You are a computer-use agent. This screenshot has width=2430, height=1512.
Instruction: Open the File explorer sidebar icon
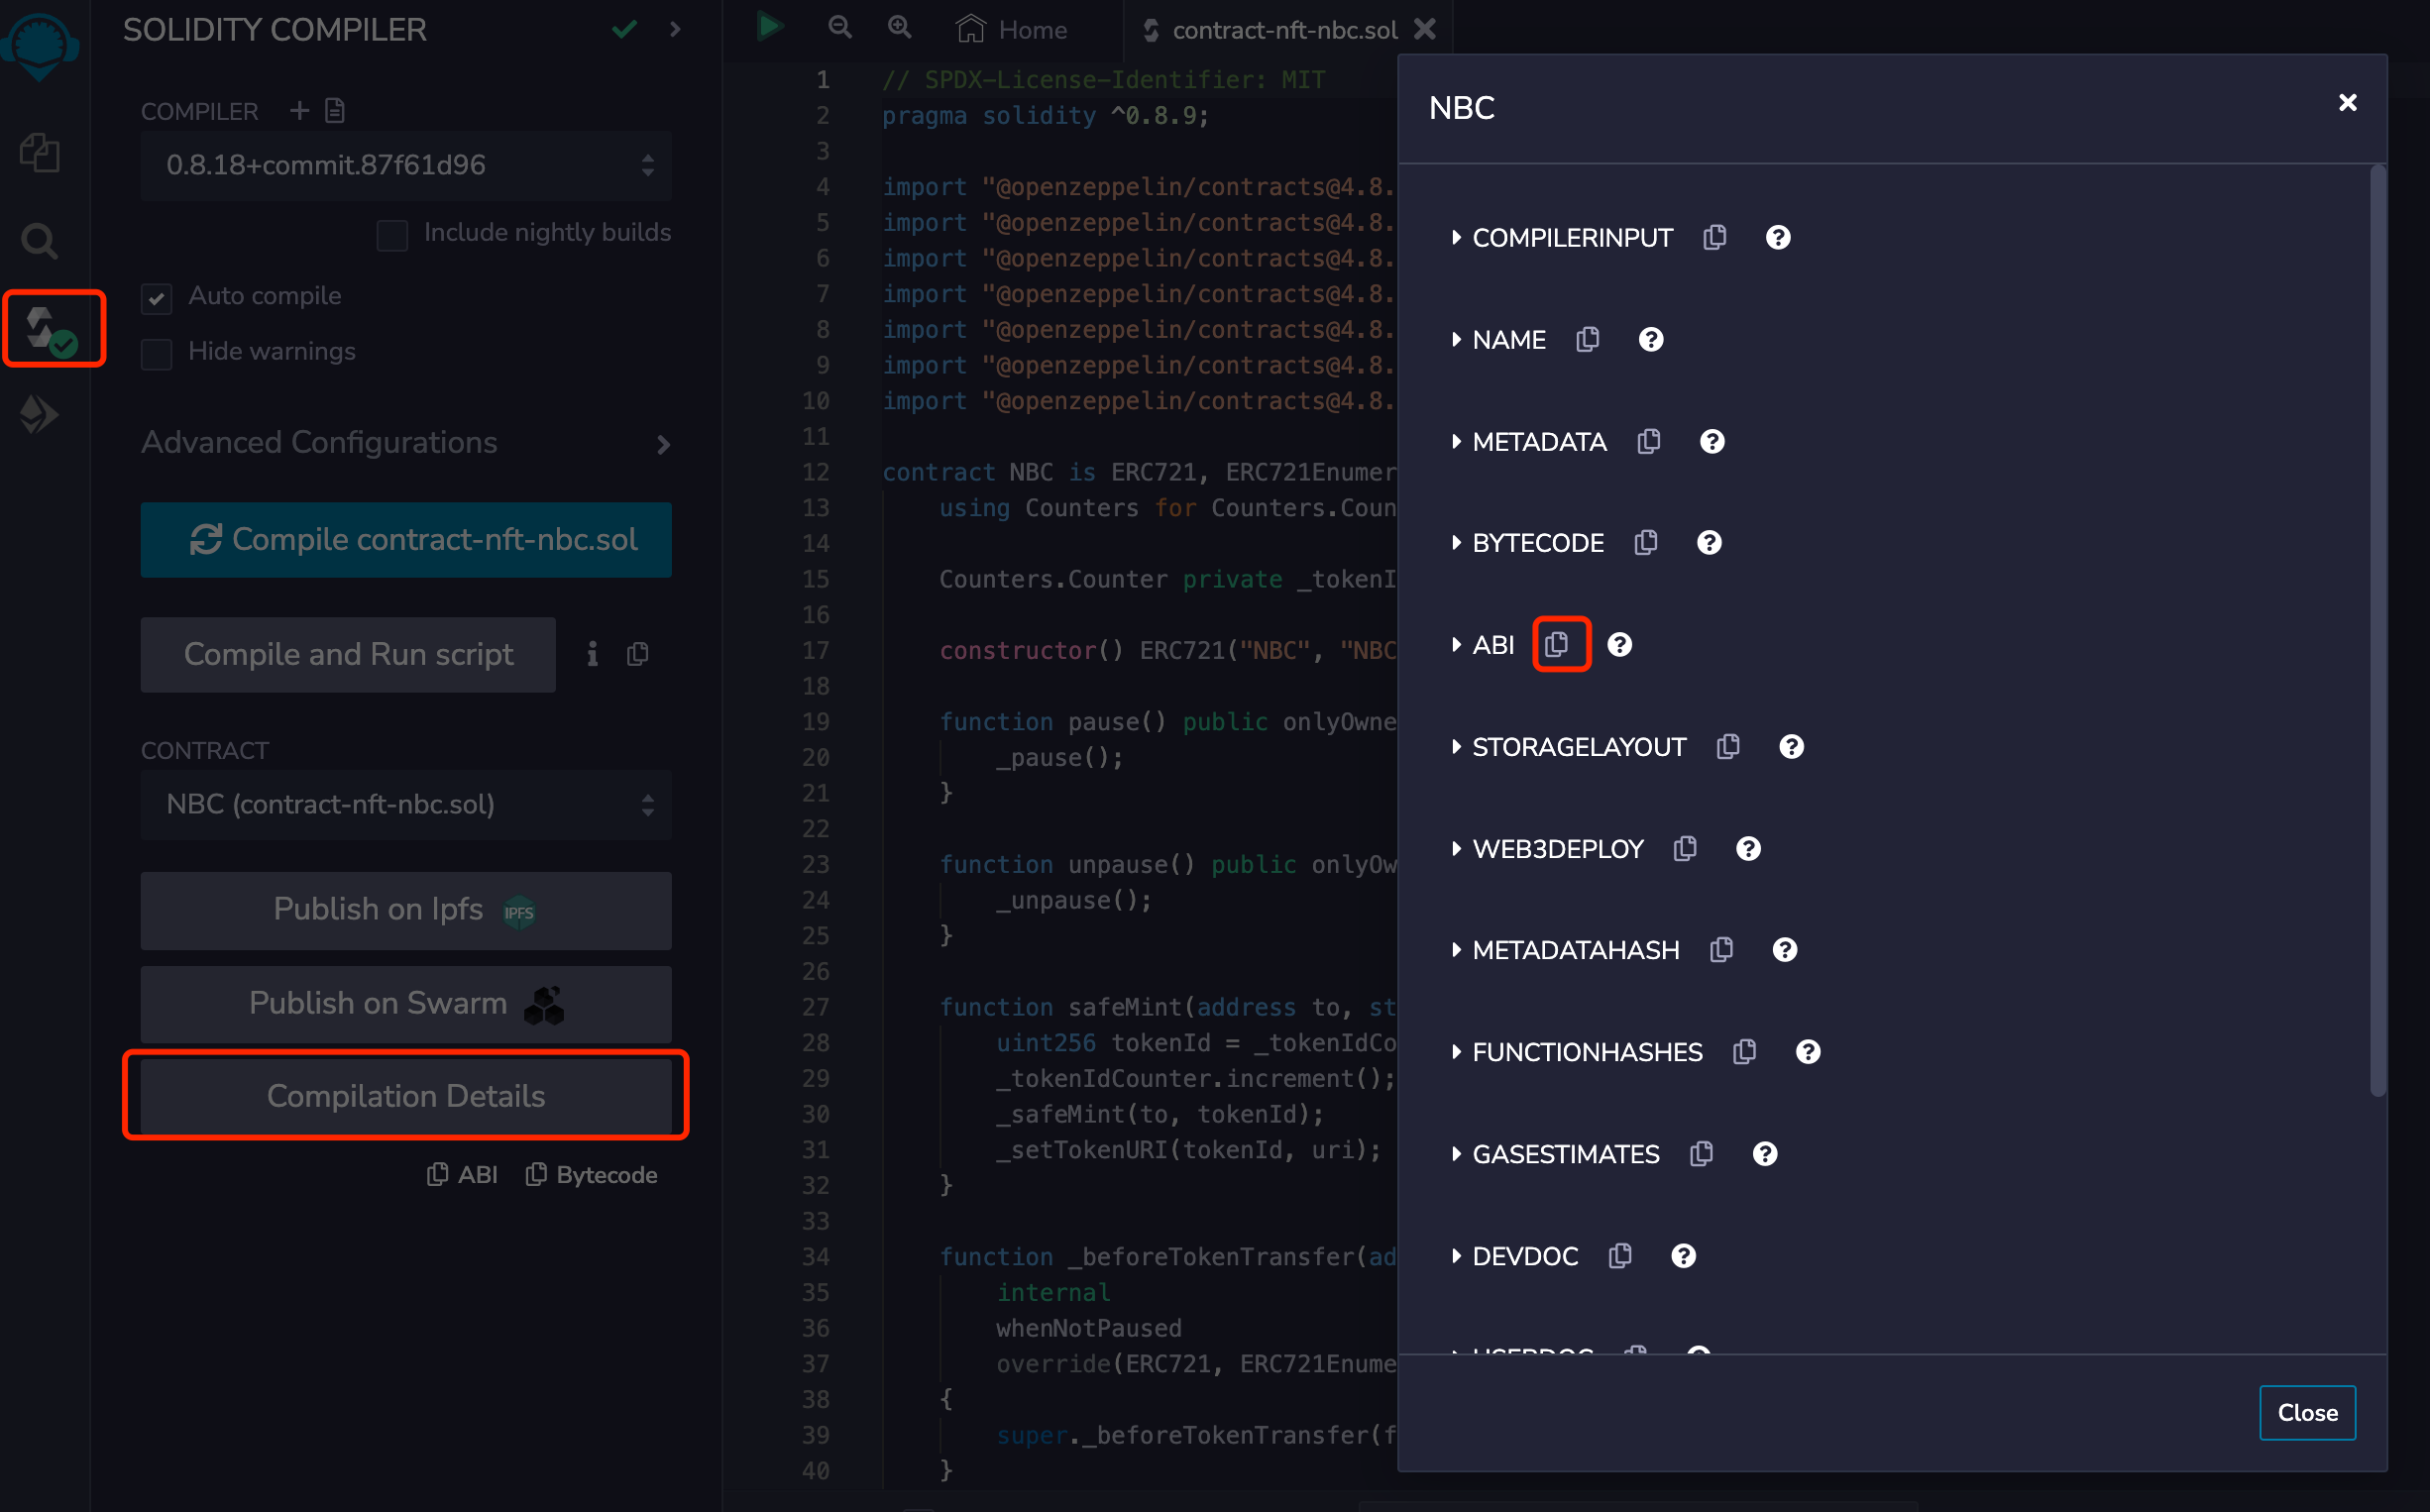tap(40, 153)
